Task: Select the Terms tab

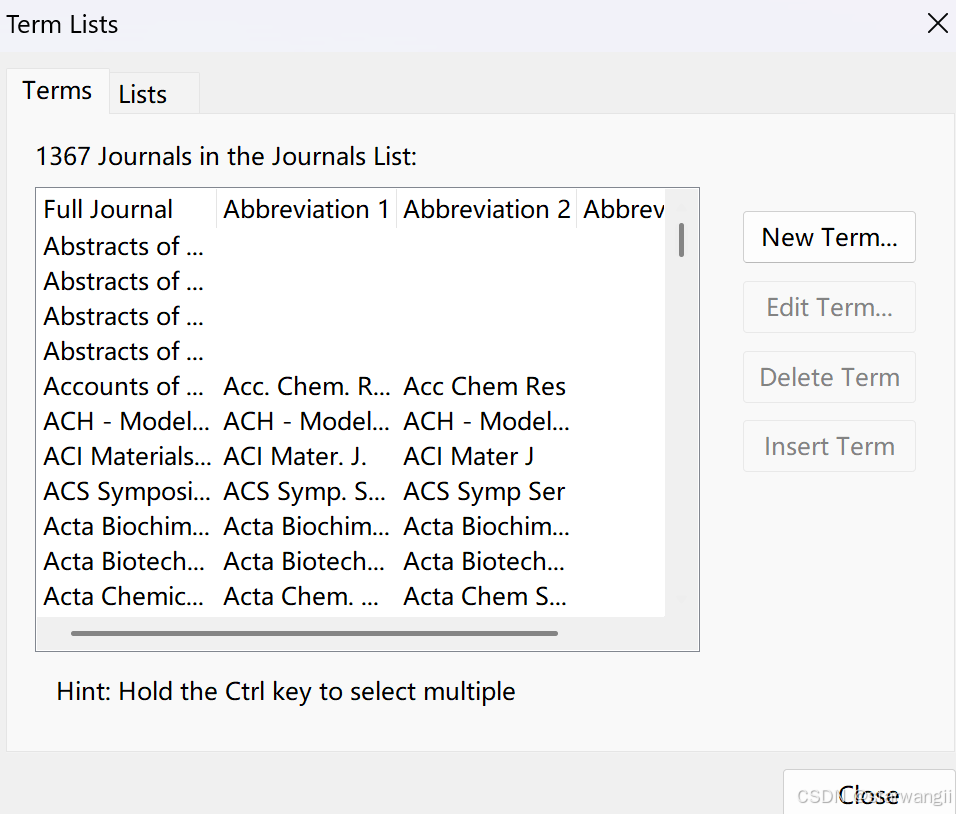Action: 57,91
